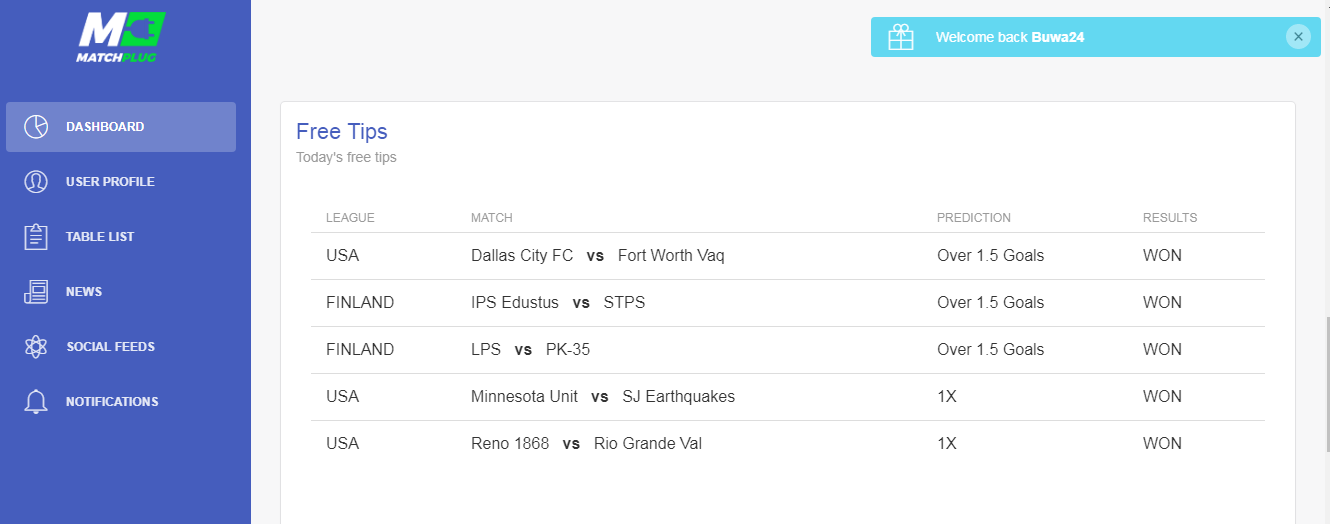Click the News newspaper icon
The image size is (1330, 524).
(36, 292)
